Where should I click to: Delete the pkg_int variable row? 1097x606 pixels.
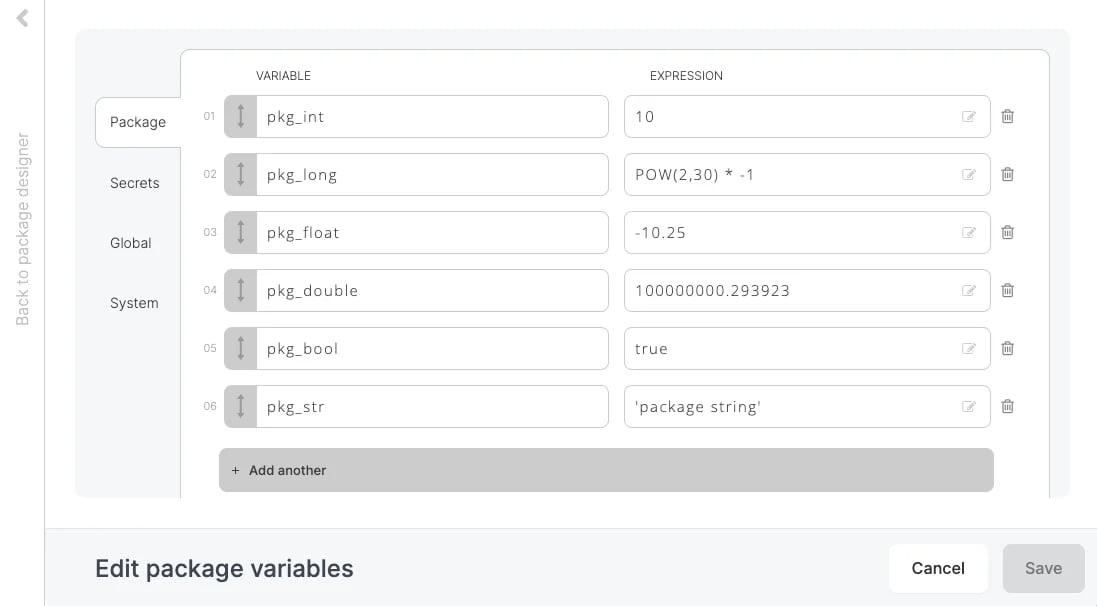click(x=1007, y=116)
